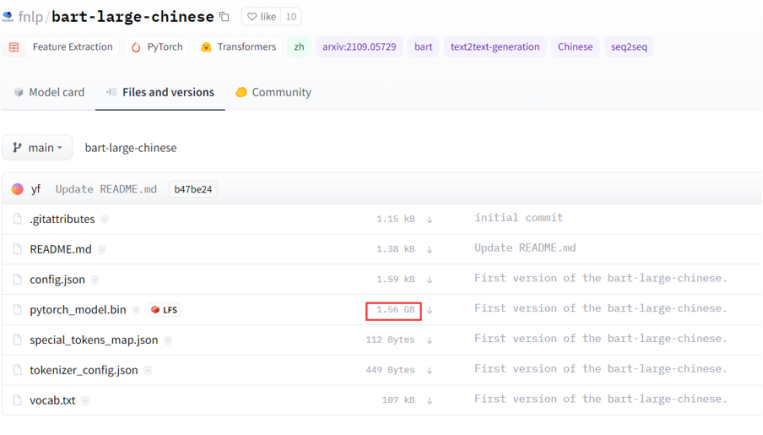
Task: Open the 'First version' commit for vocab.txt row
Action: pos(600,399)
